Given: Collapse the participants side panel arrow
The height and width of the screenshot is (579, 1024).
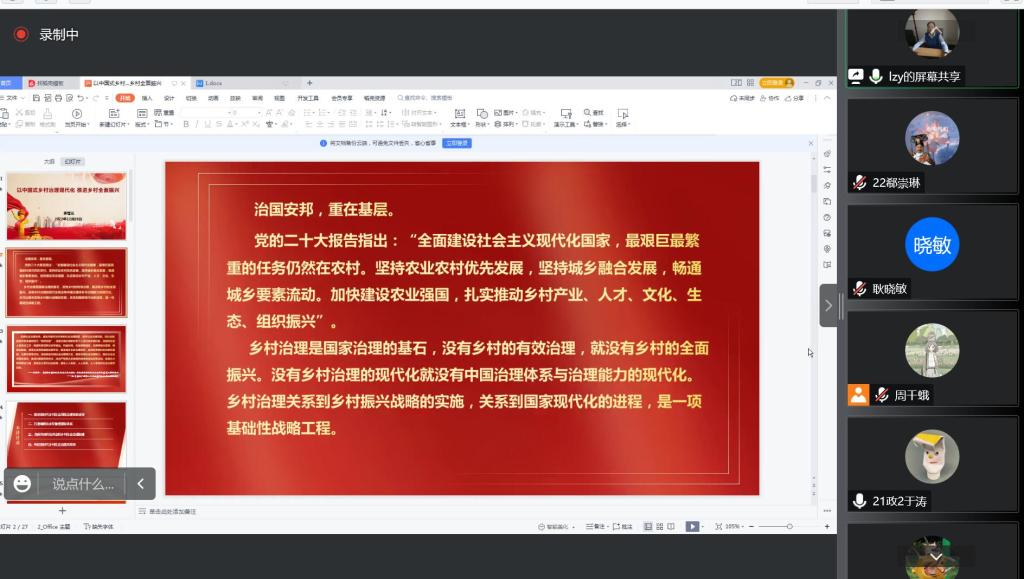Looking at the screenshot, I should click(x=828, y=306).
